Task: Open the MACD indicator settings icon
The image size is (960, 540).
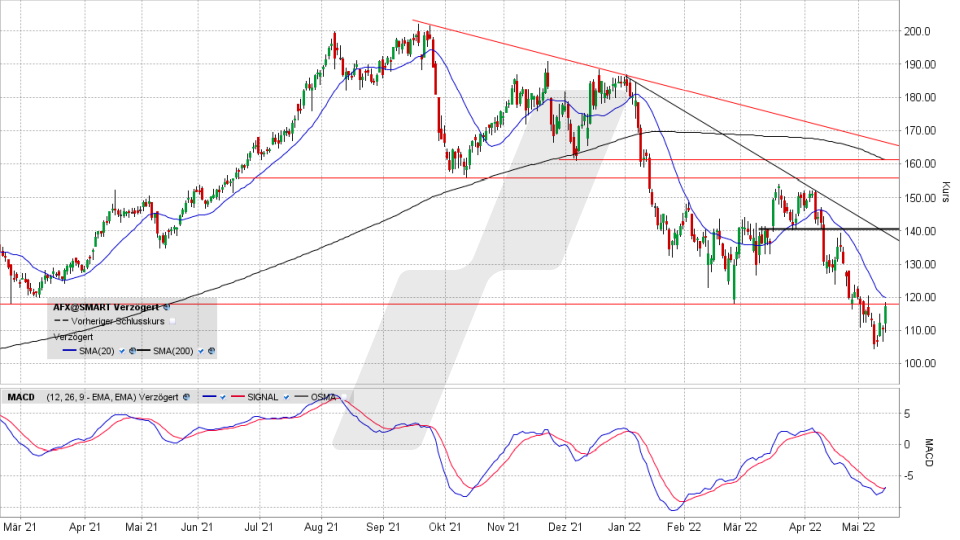Action: 186,397
